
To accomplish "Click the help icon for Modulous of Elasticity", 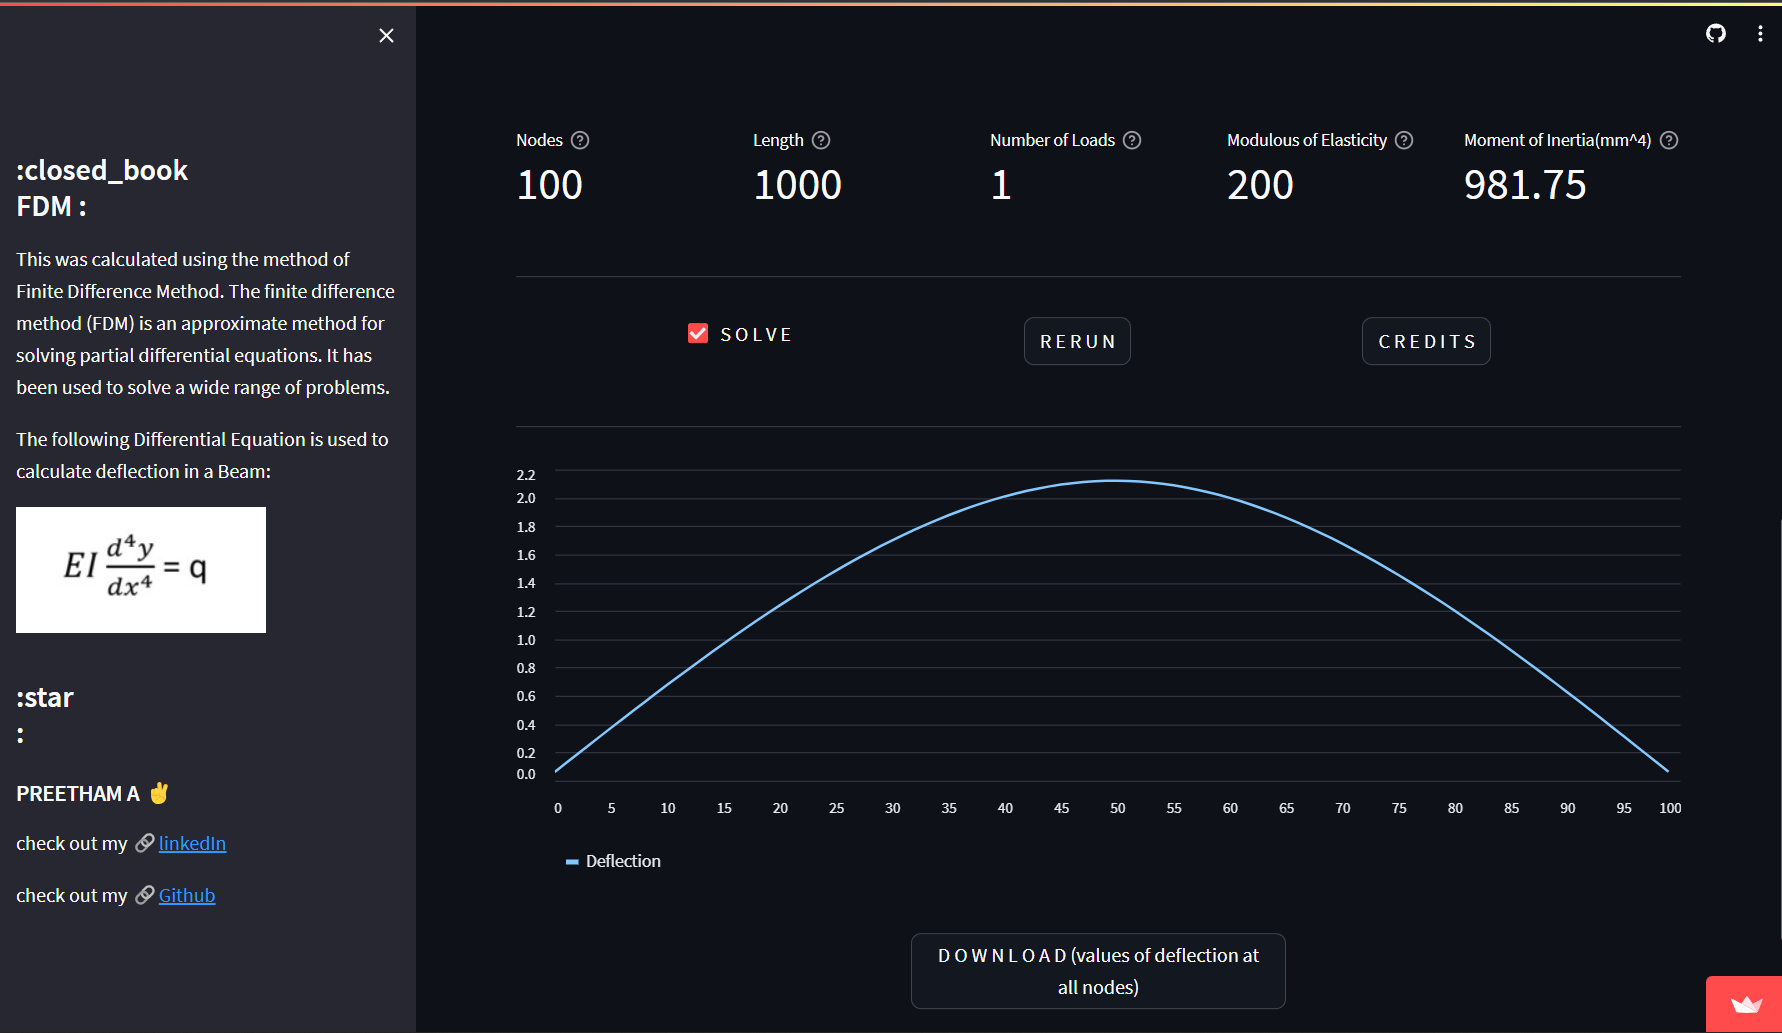I will coord(1403,140).
